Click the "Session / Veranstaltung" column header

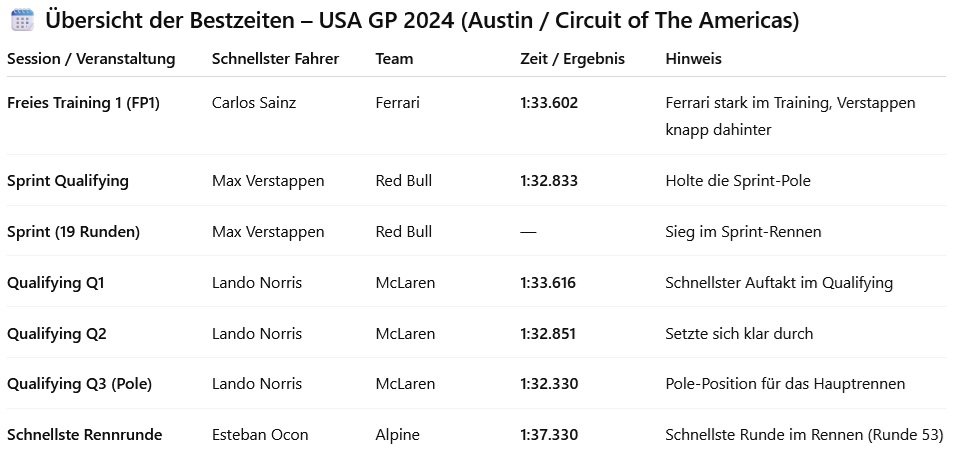91,59
